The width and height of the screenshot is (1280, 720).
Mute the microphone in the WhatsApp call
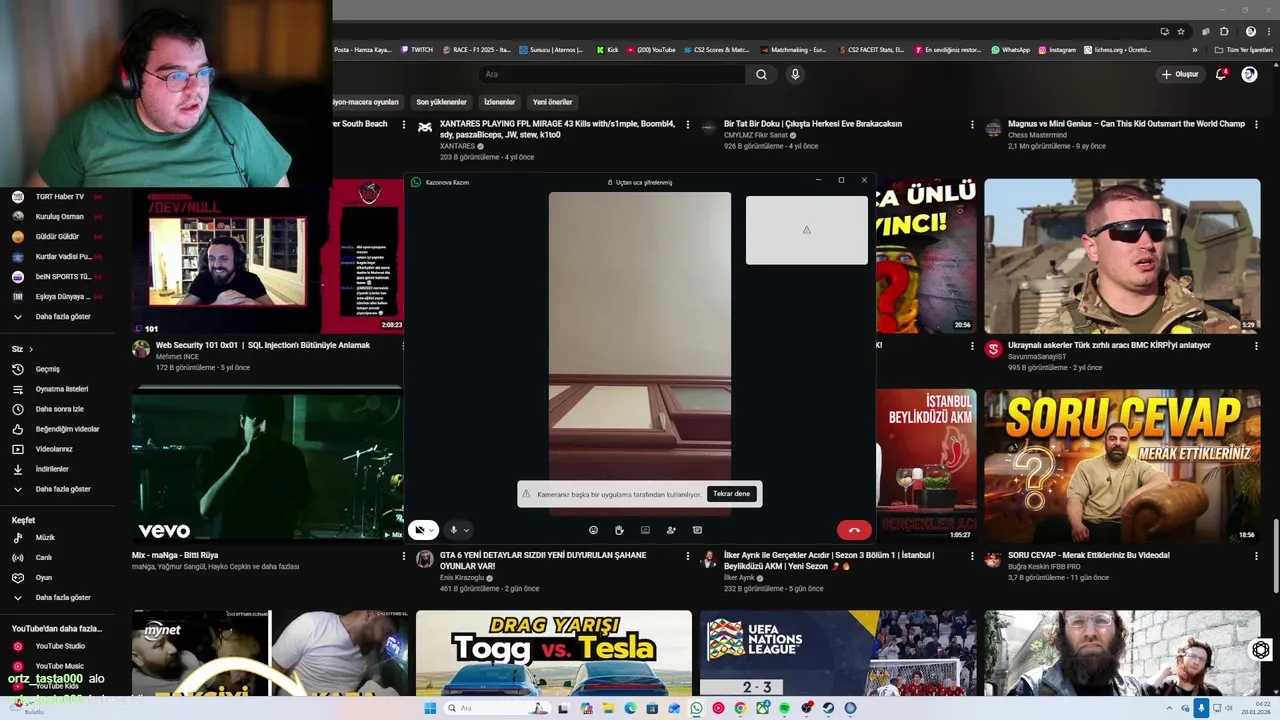tap(453, 530)
